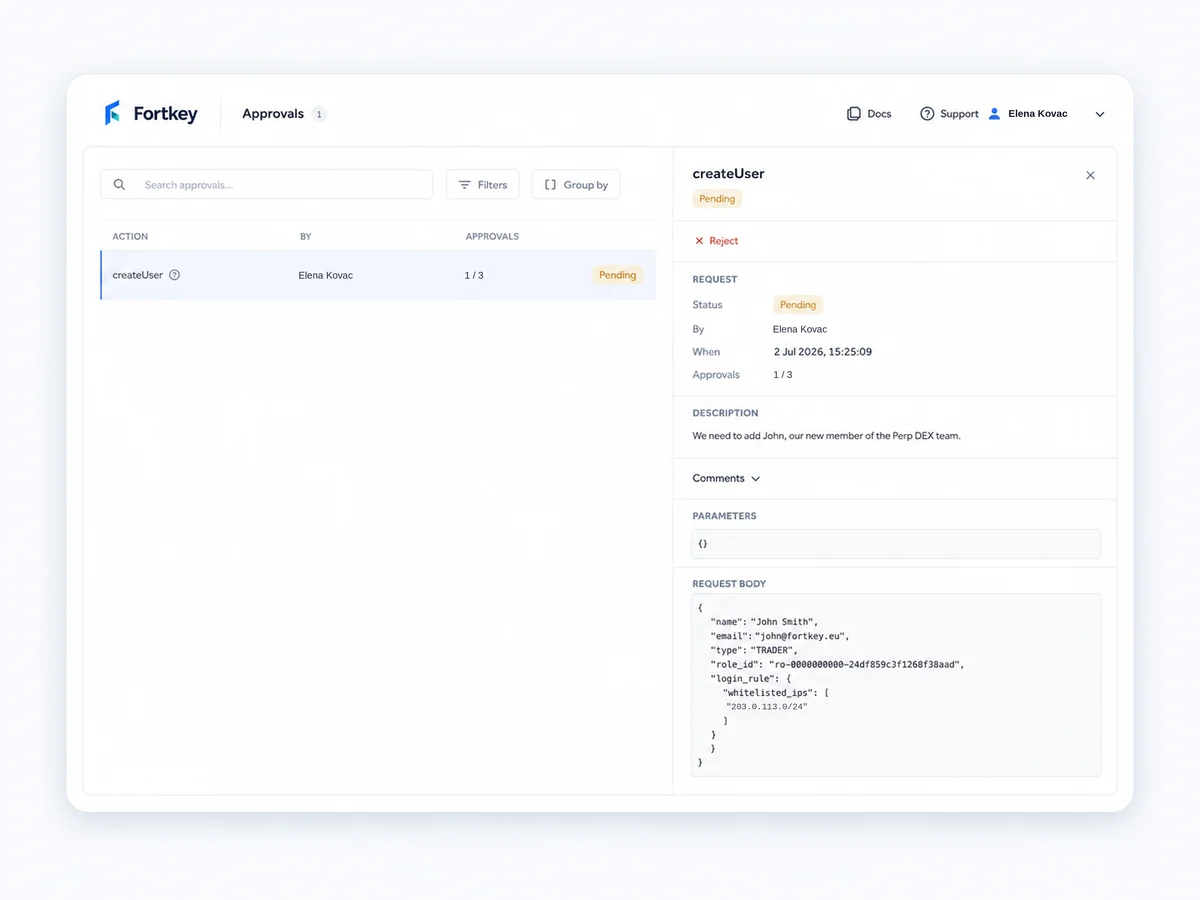Click the name John Smith line
Viewport: 1200px width, 900px height.
pos(764,622)
